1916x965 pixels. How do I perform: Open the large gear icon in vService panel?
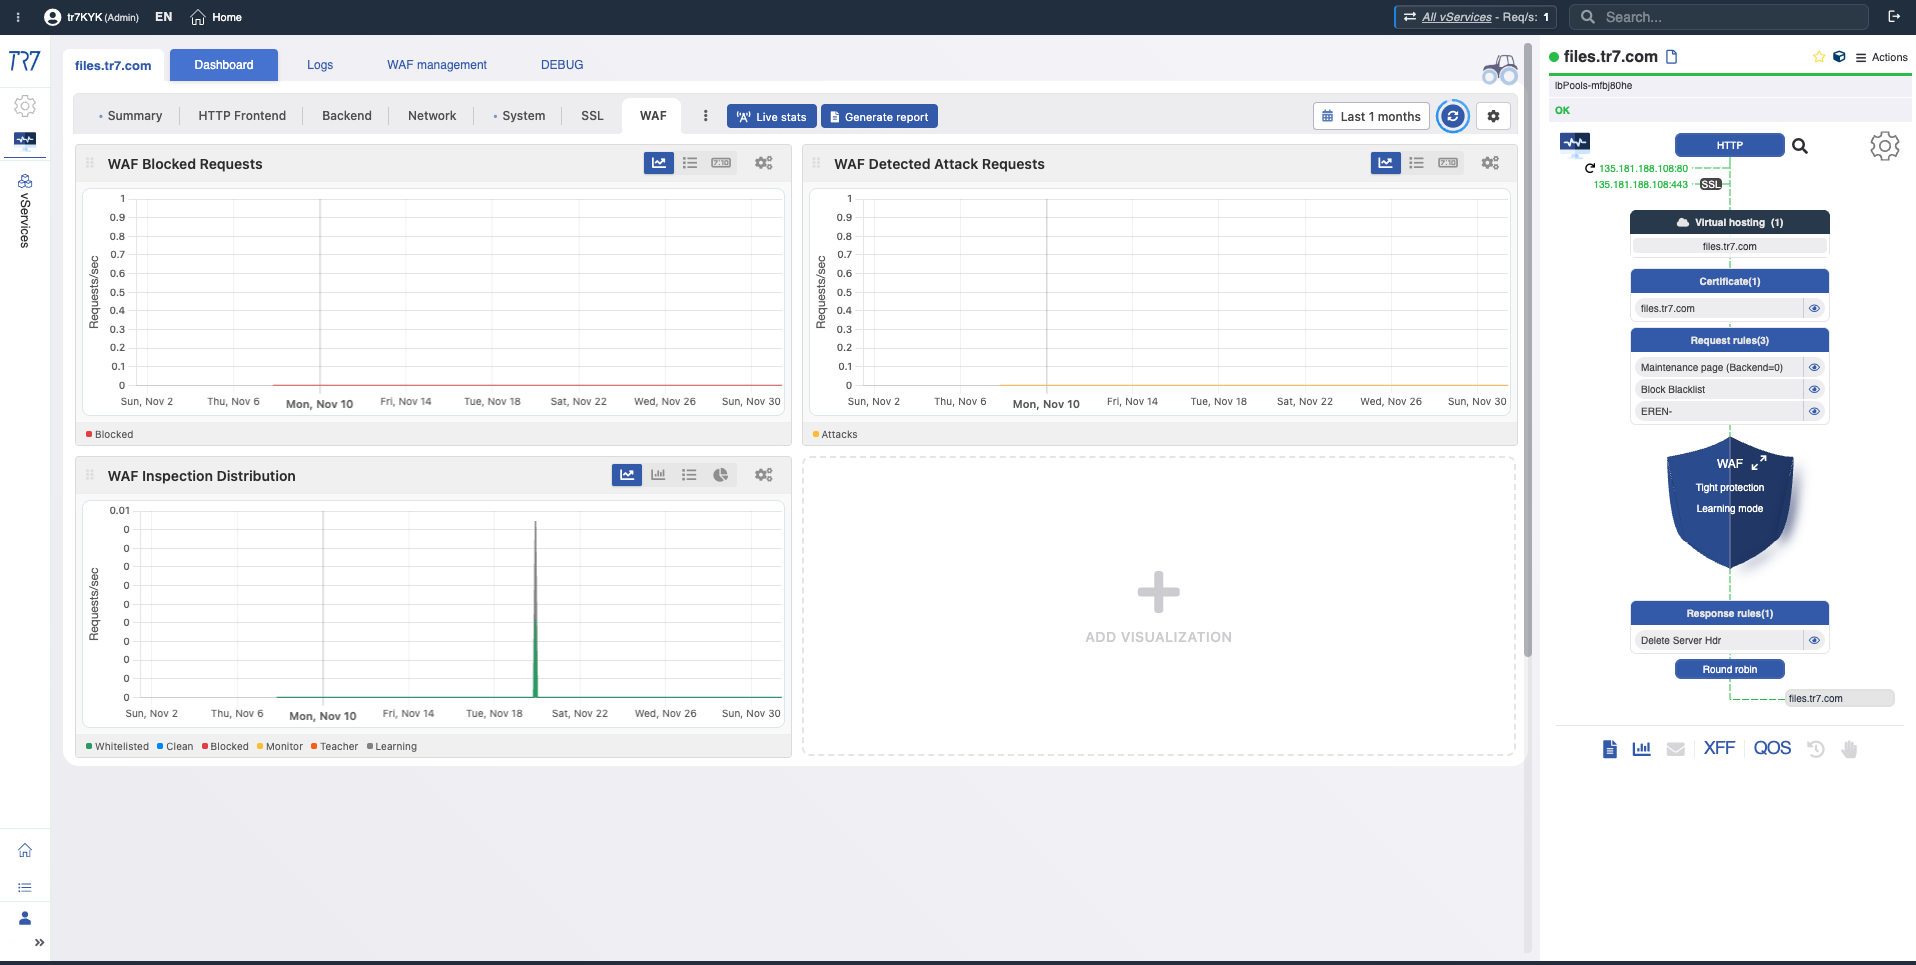[x=1885, y=146]
